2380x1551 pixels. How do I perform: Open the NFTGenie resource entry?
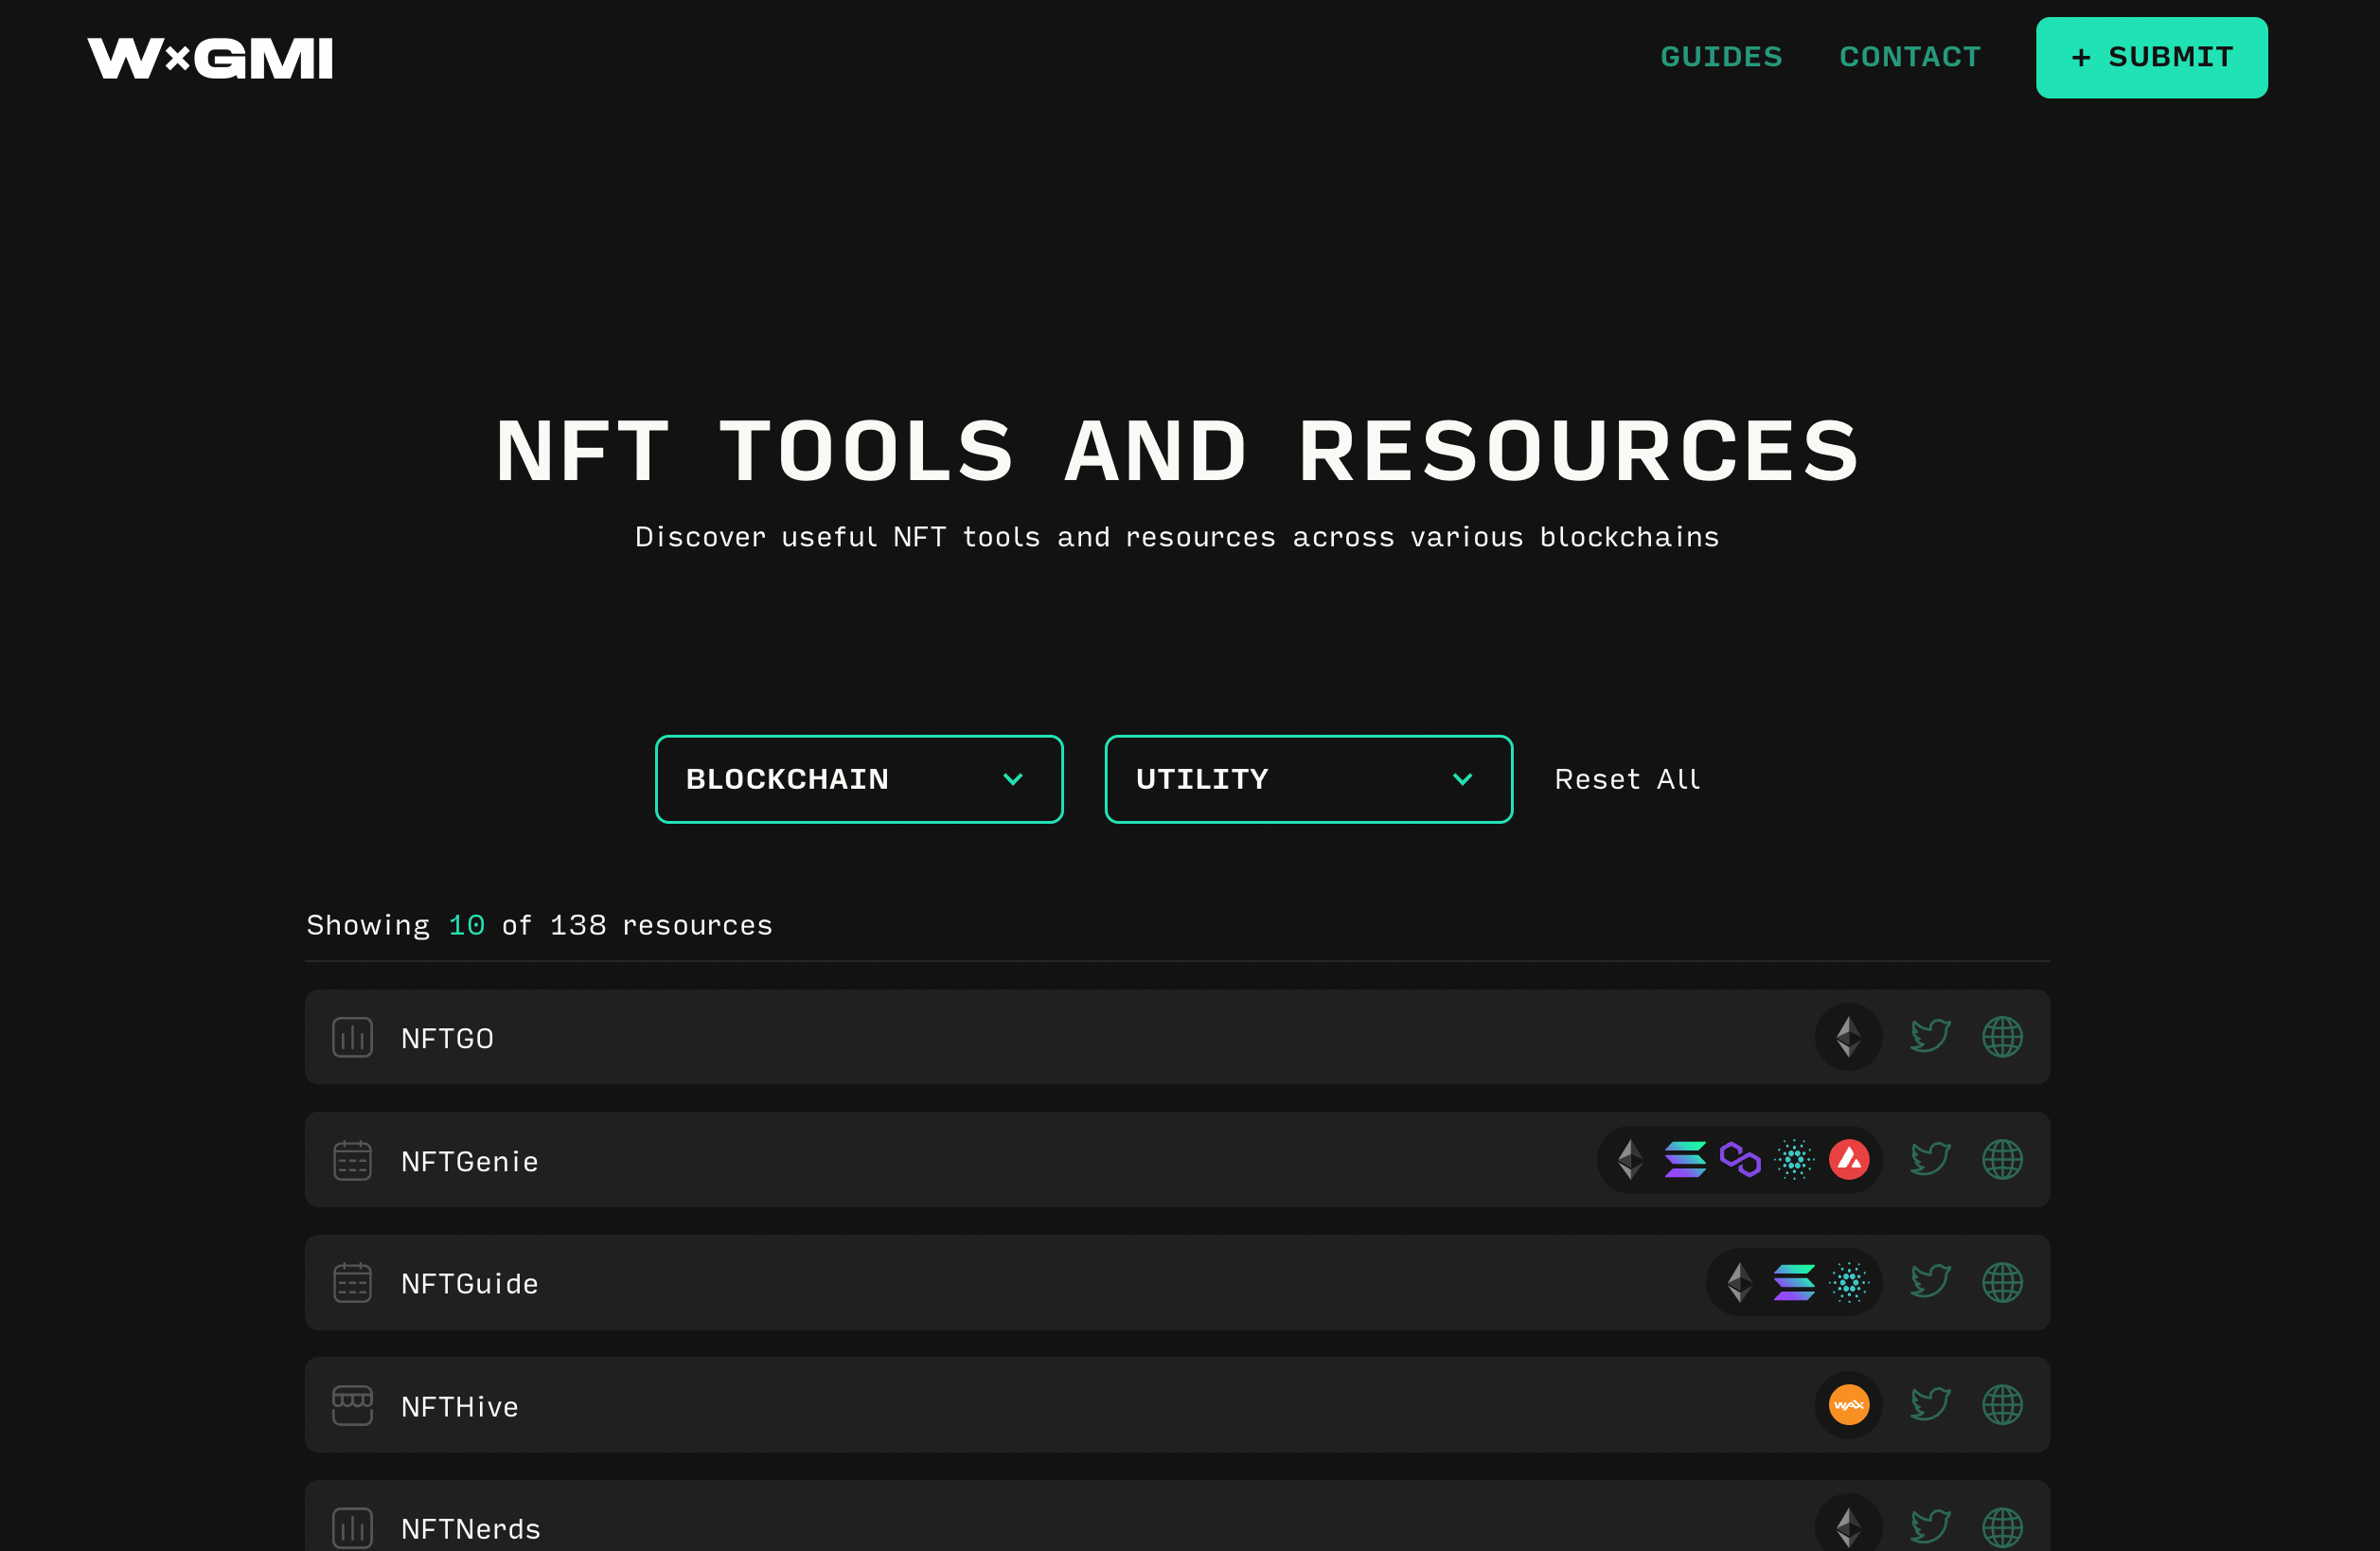[x=1177, y=1160]
